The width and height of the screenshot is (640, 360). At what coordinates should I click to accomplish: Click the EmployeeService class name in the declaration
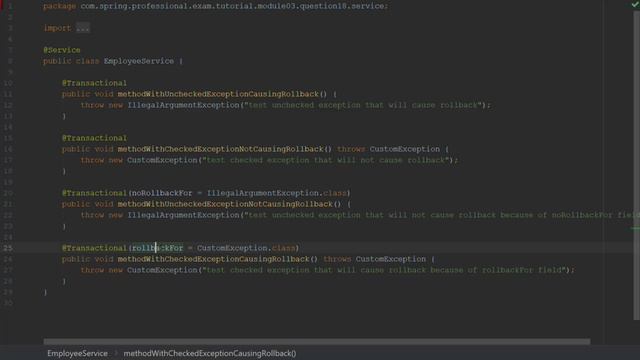click(x=139, y=61)
